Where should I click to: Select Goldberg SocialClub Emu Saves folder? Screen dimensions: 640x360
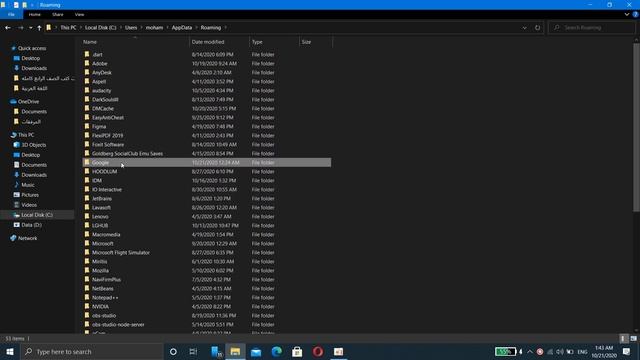tap(127, 153)
